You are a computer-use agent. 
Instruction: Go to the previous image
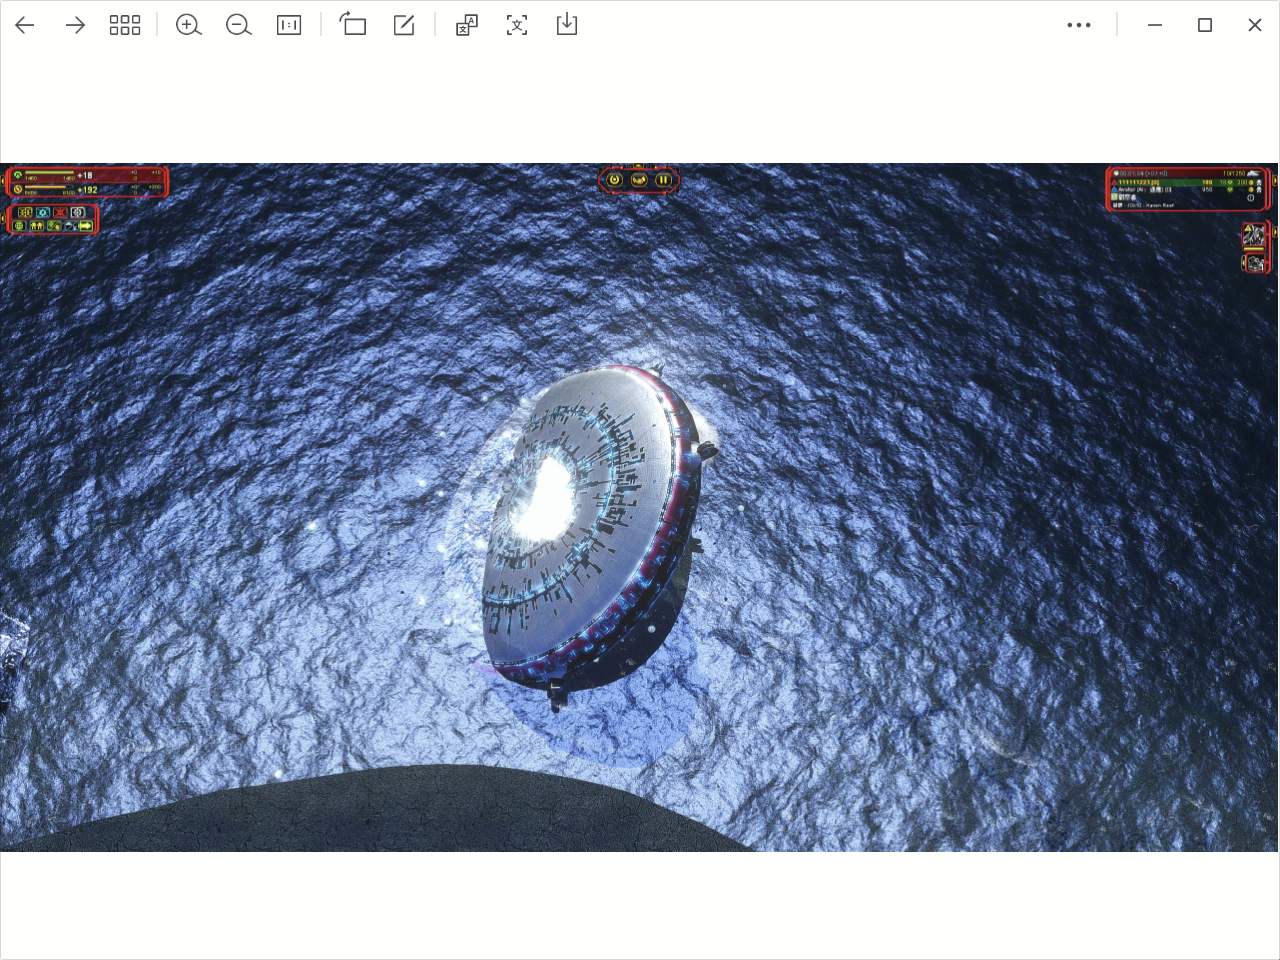[x=25, y=25]
